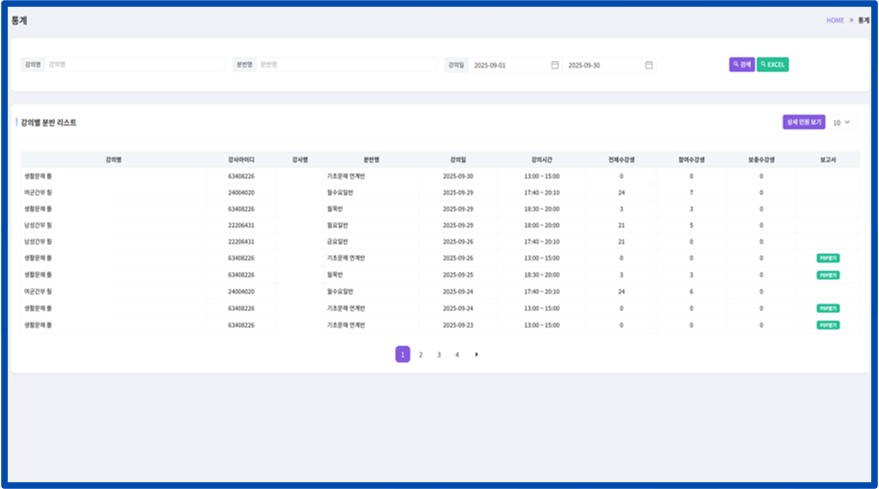Image resolution: width=879 pixels, height=489 pixels.
Task: Follow the HOME breadcrumb link
Action: click(x=834, y=20)
